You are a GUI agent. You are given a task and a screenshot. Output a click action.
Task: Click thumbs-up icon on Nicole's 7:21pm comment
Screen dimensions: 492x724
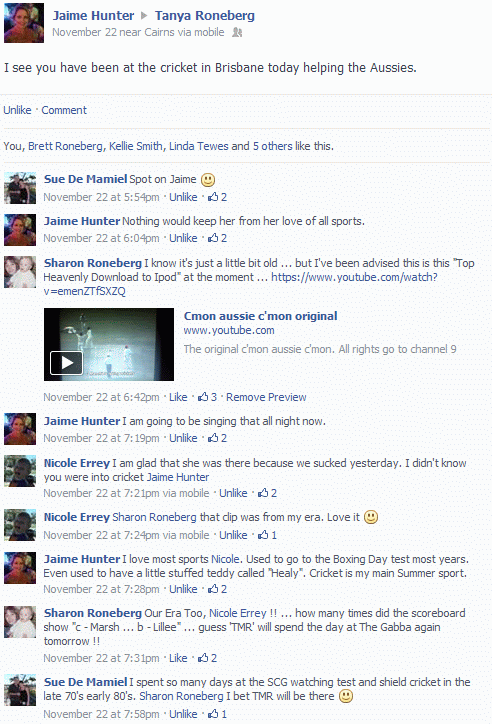(x=263, y=493)
